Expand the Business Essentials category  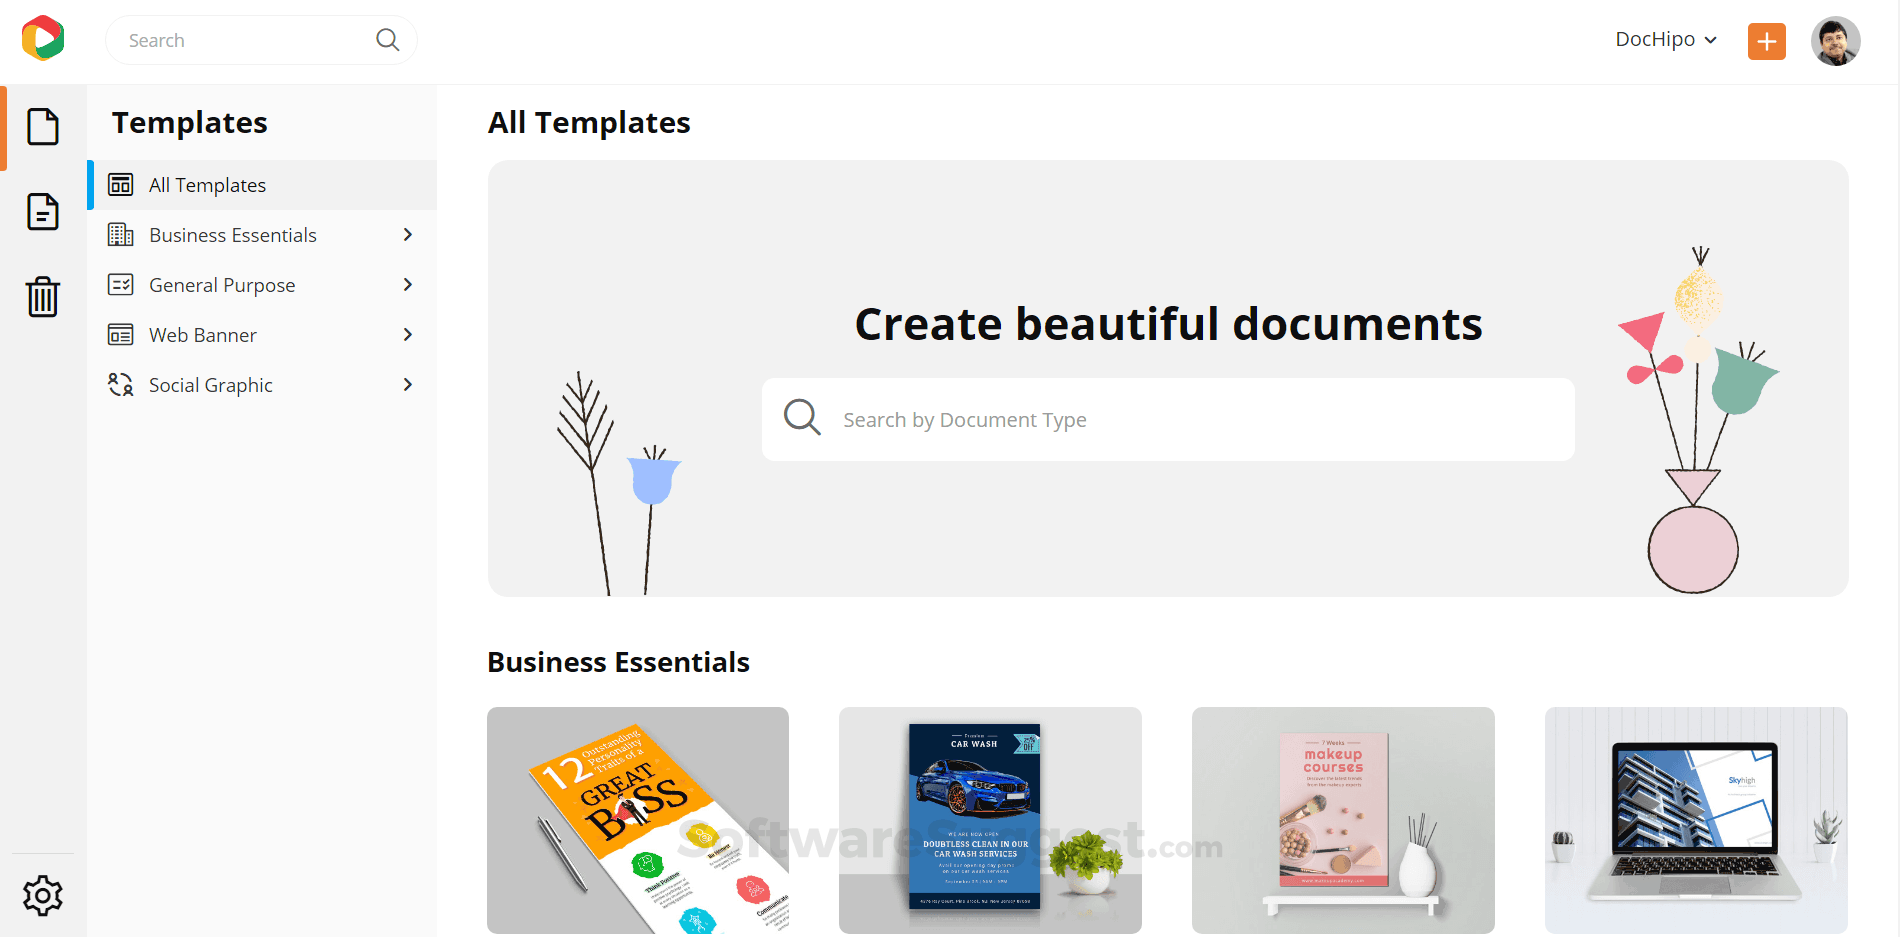407,234
